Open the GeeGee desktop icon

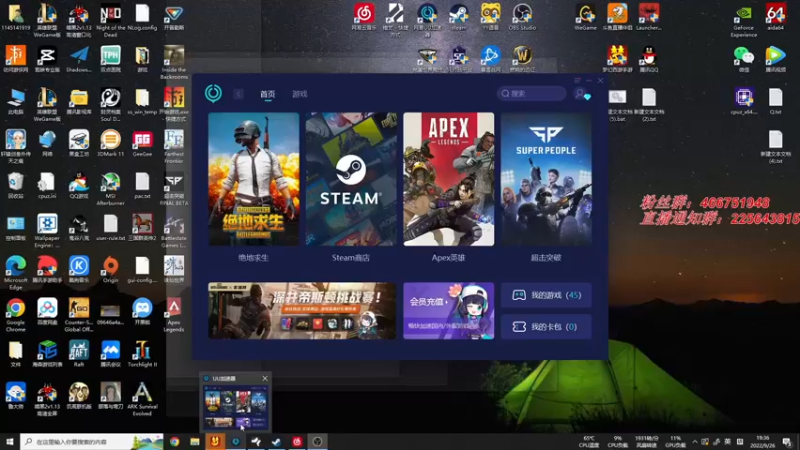(x=142, y=143)
